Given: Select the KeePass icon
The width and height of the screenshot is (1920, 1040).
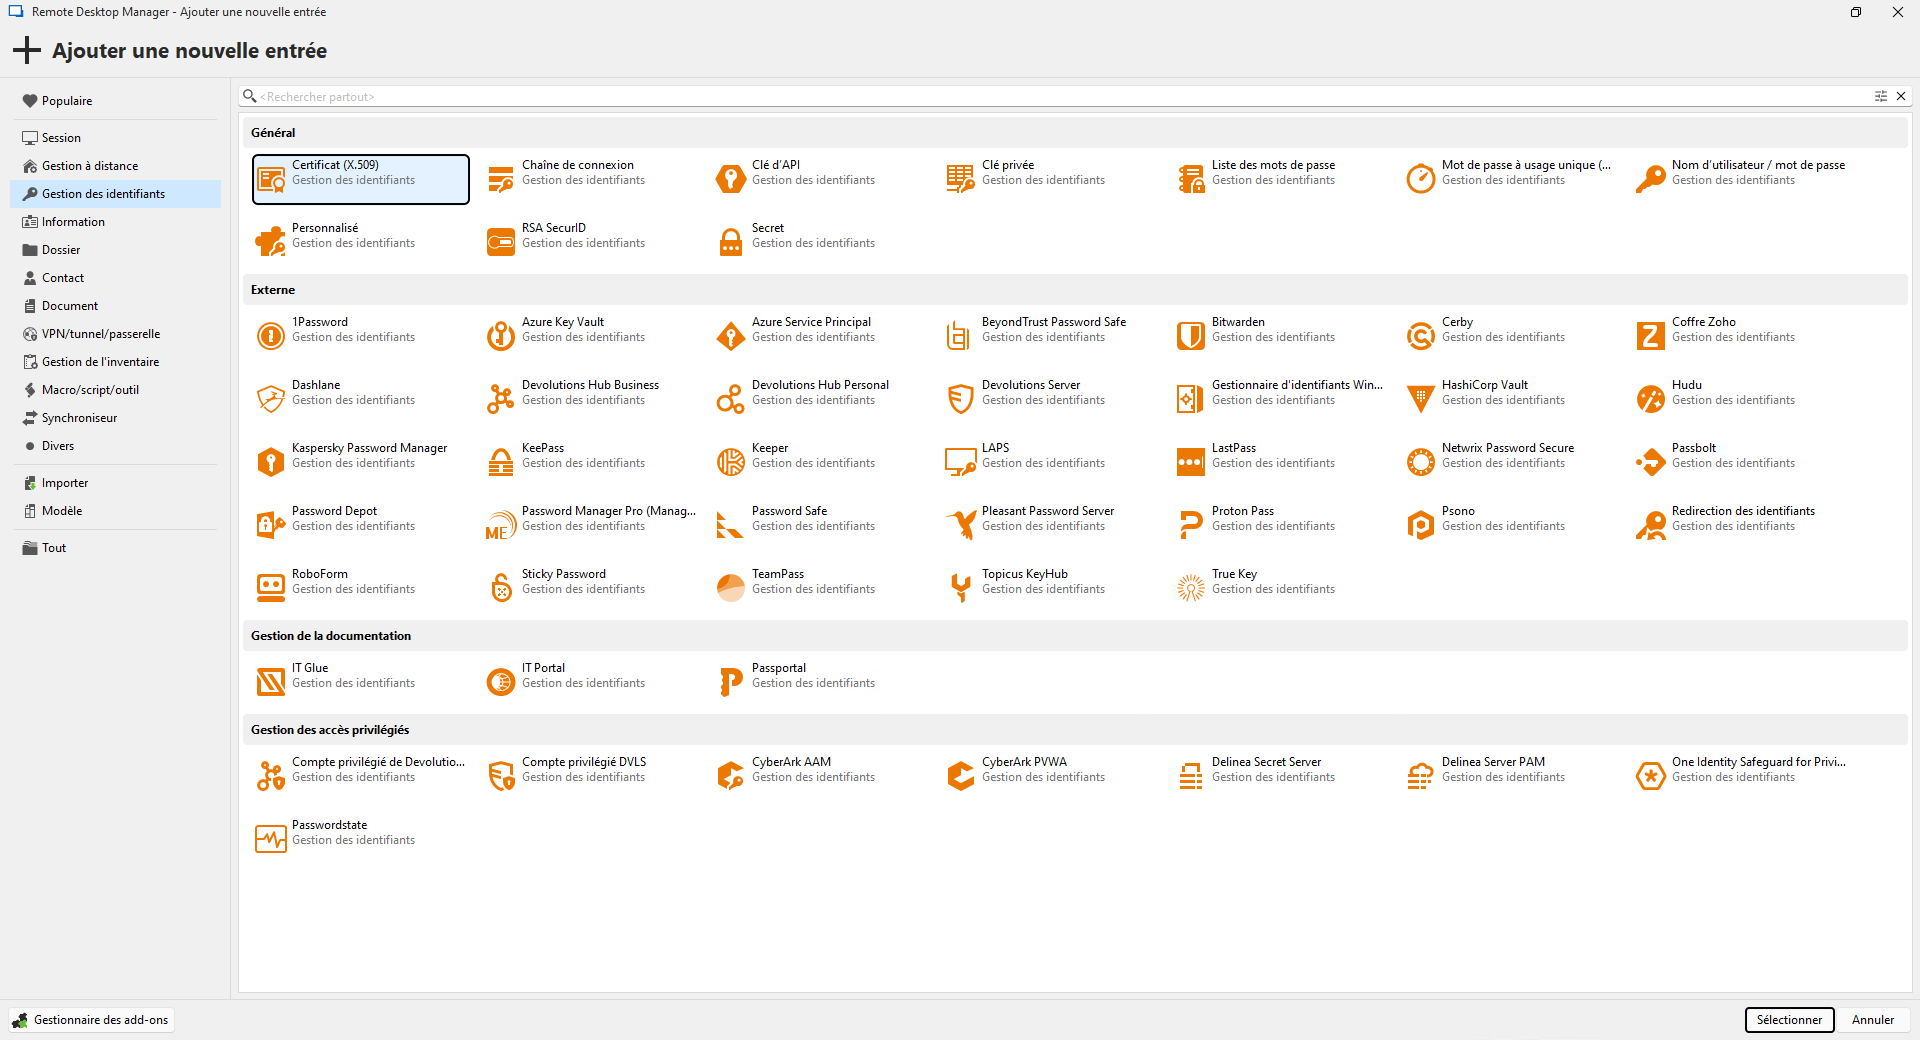Looking at the screenshot, I should point(501,462).
